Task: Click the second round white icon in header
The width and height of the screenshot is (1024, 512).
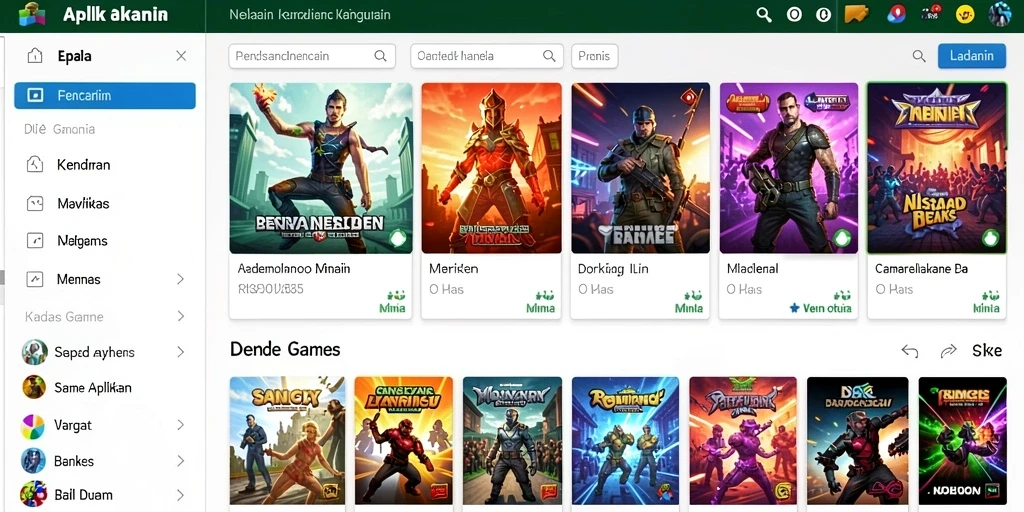Action: coord(824,14)
